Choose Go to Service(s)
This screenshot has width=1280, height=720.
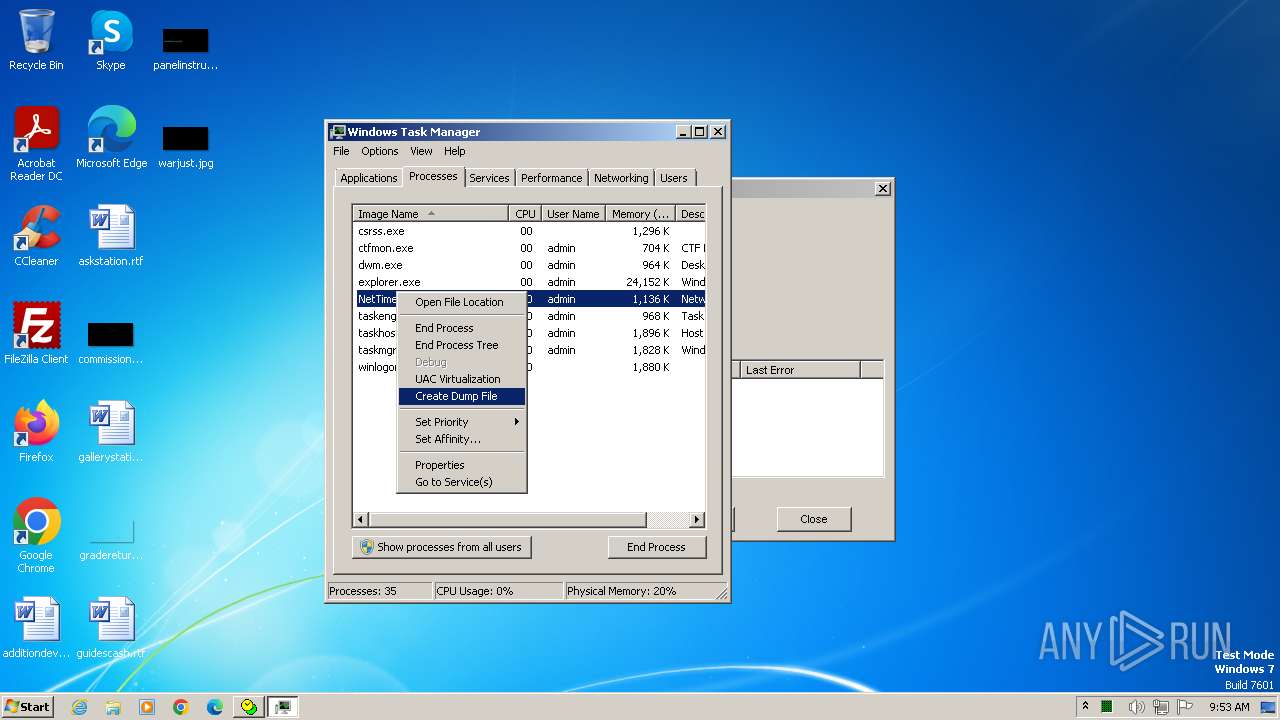tap(461, 482)
